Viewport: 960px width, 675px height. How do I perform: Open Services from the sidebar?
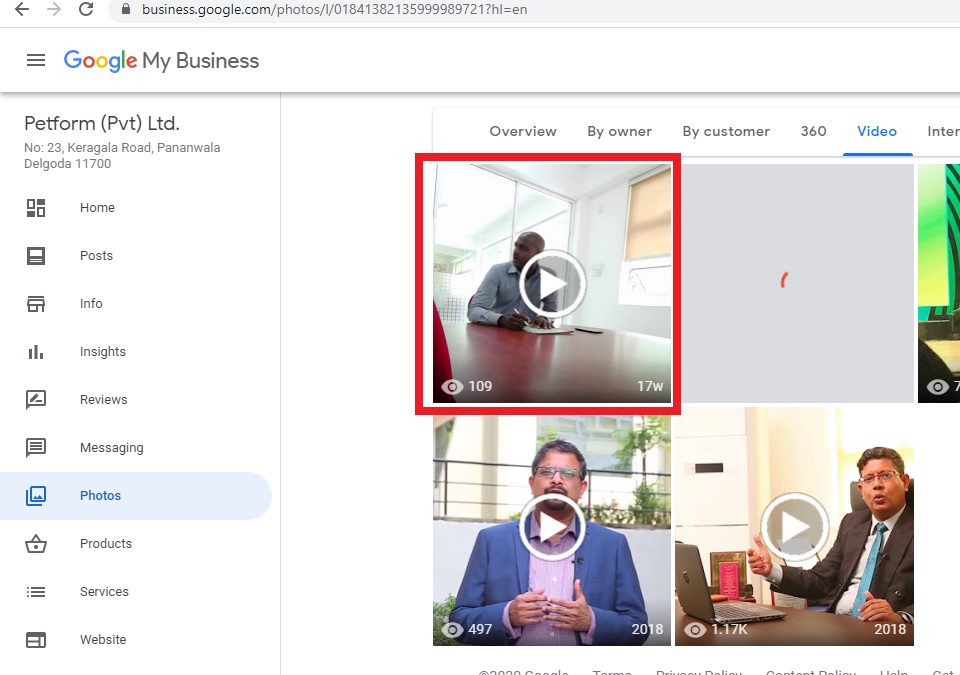[104, 592]
